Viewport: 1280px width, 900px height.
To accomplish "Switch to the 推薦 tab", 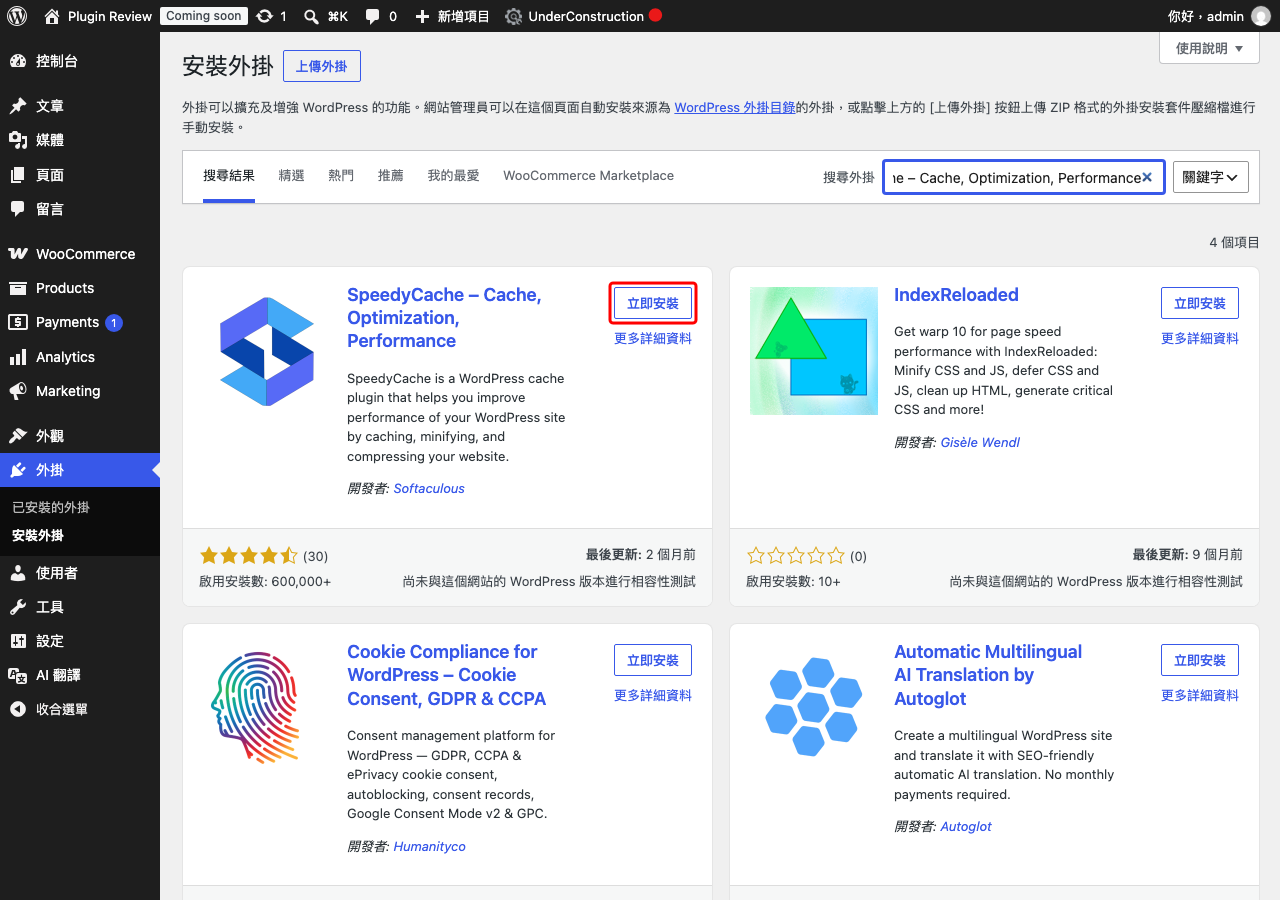I will point(391,176).
